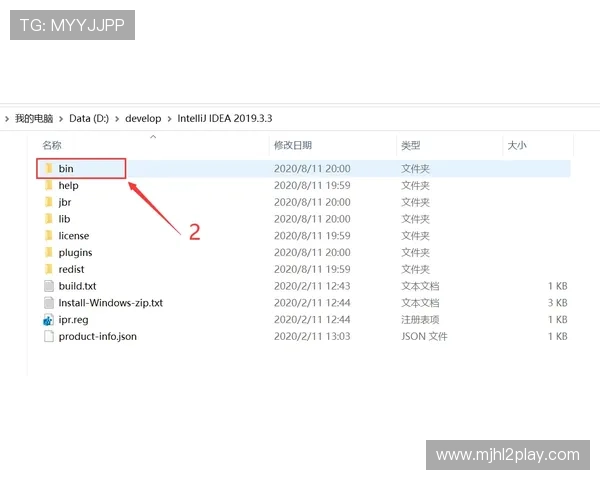600x480 pixels.
Task: Select the plugins folder icon
Action: pyautogui.click(x=49, y=253)
